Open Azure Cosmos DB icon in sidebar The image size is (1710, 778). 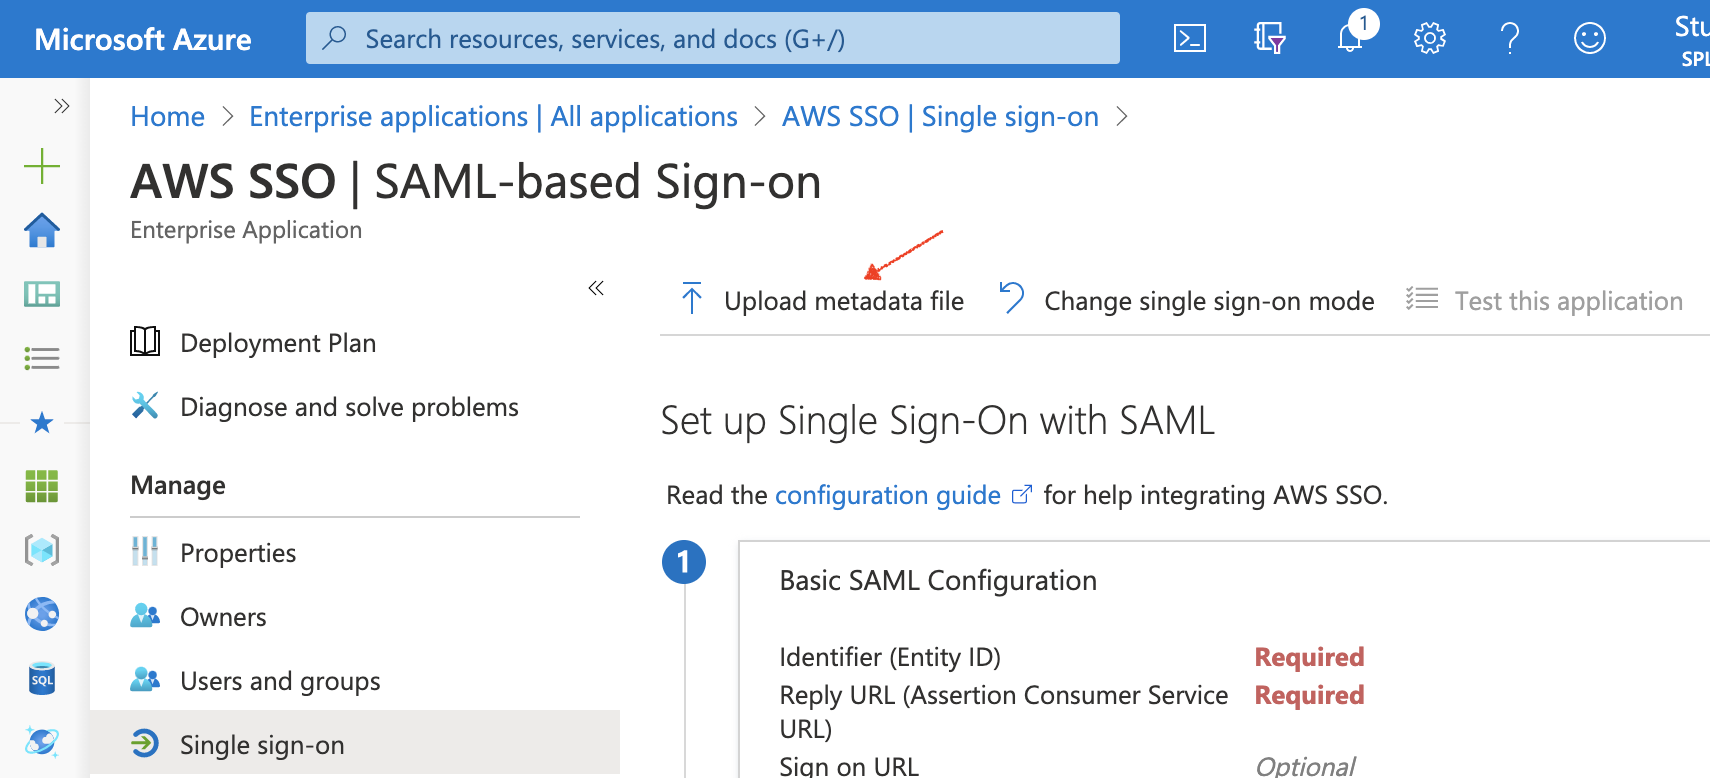42,742
